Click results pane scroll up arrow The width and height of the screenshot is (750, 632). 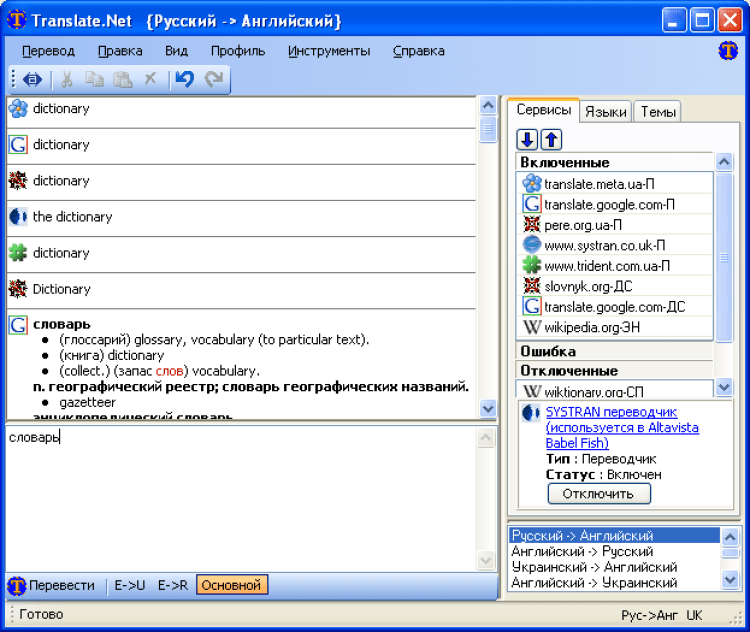(x=488, y=105)
